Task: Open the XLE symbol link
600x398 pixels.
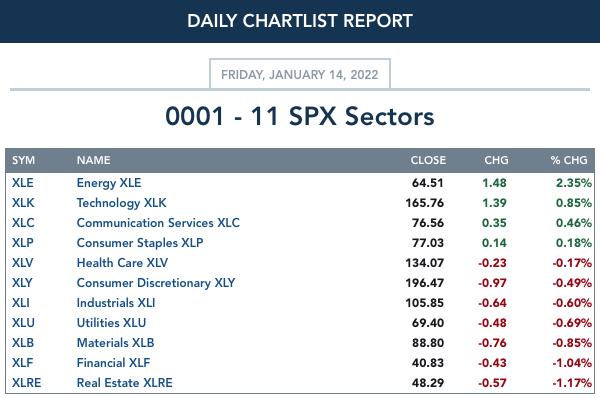Action: (23, 183)
